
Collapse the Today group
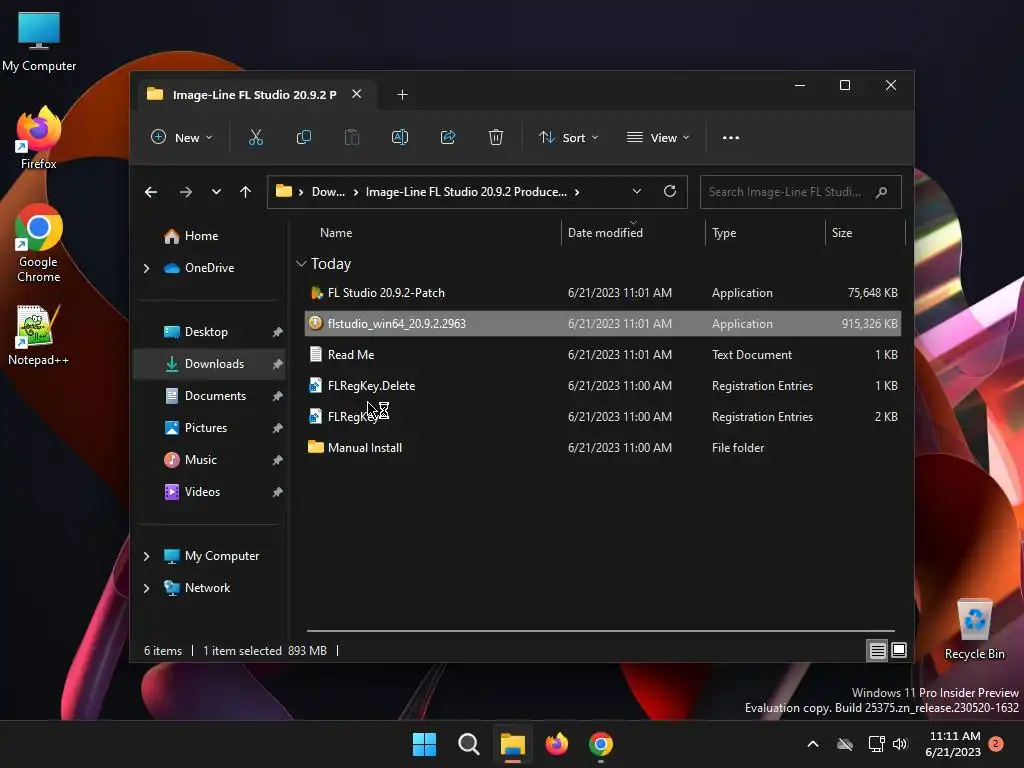(301, 264)
